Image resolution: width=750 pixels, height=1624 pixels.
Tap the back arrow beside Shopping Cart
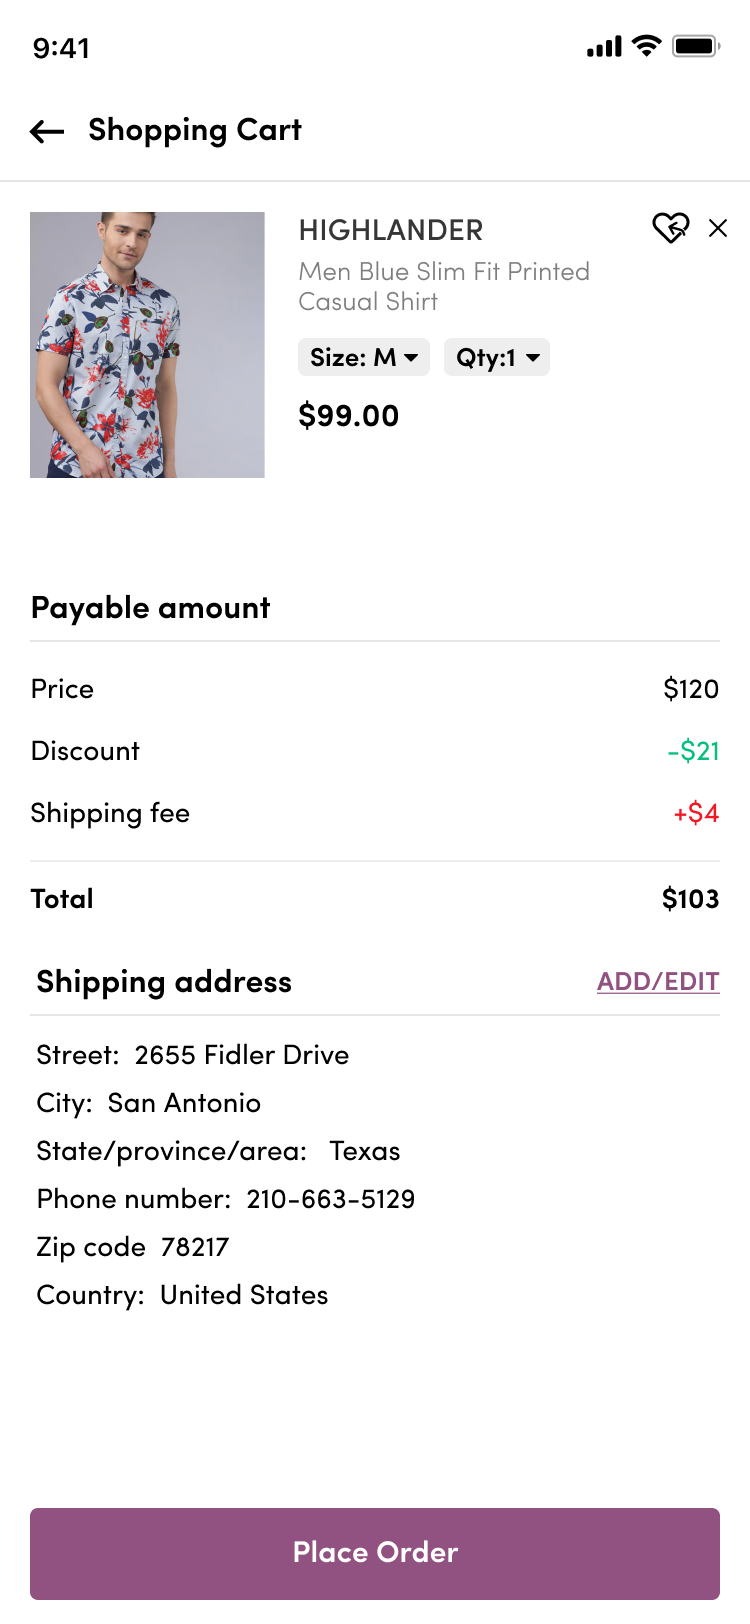pos(47,131)
